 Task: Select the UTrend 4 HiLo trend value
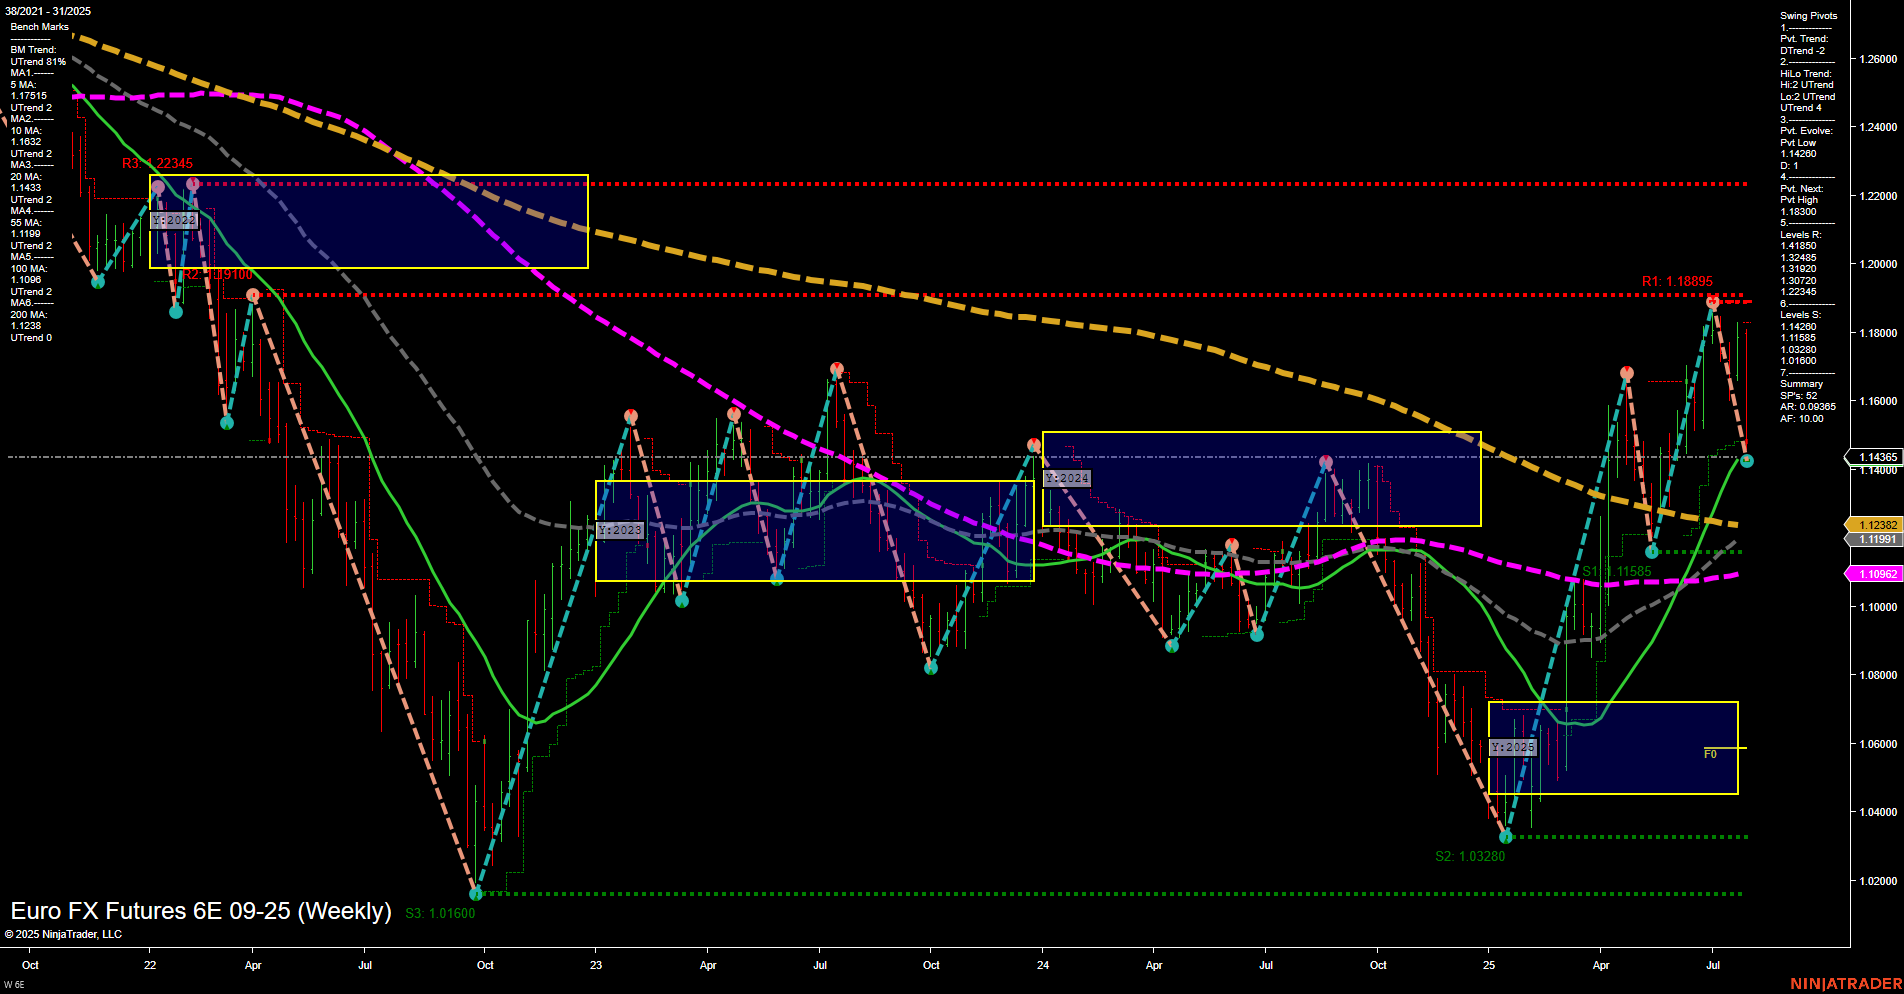[1800, 108]
